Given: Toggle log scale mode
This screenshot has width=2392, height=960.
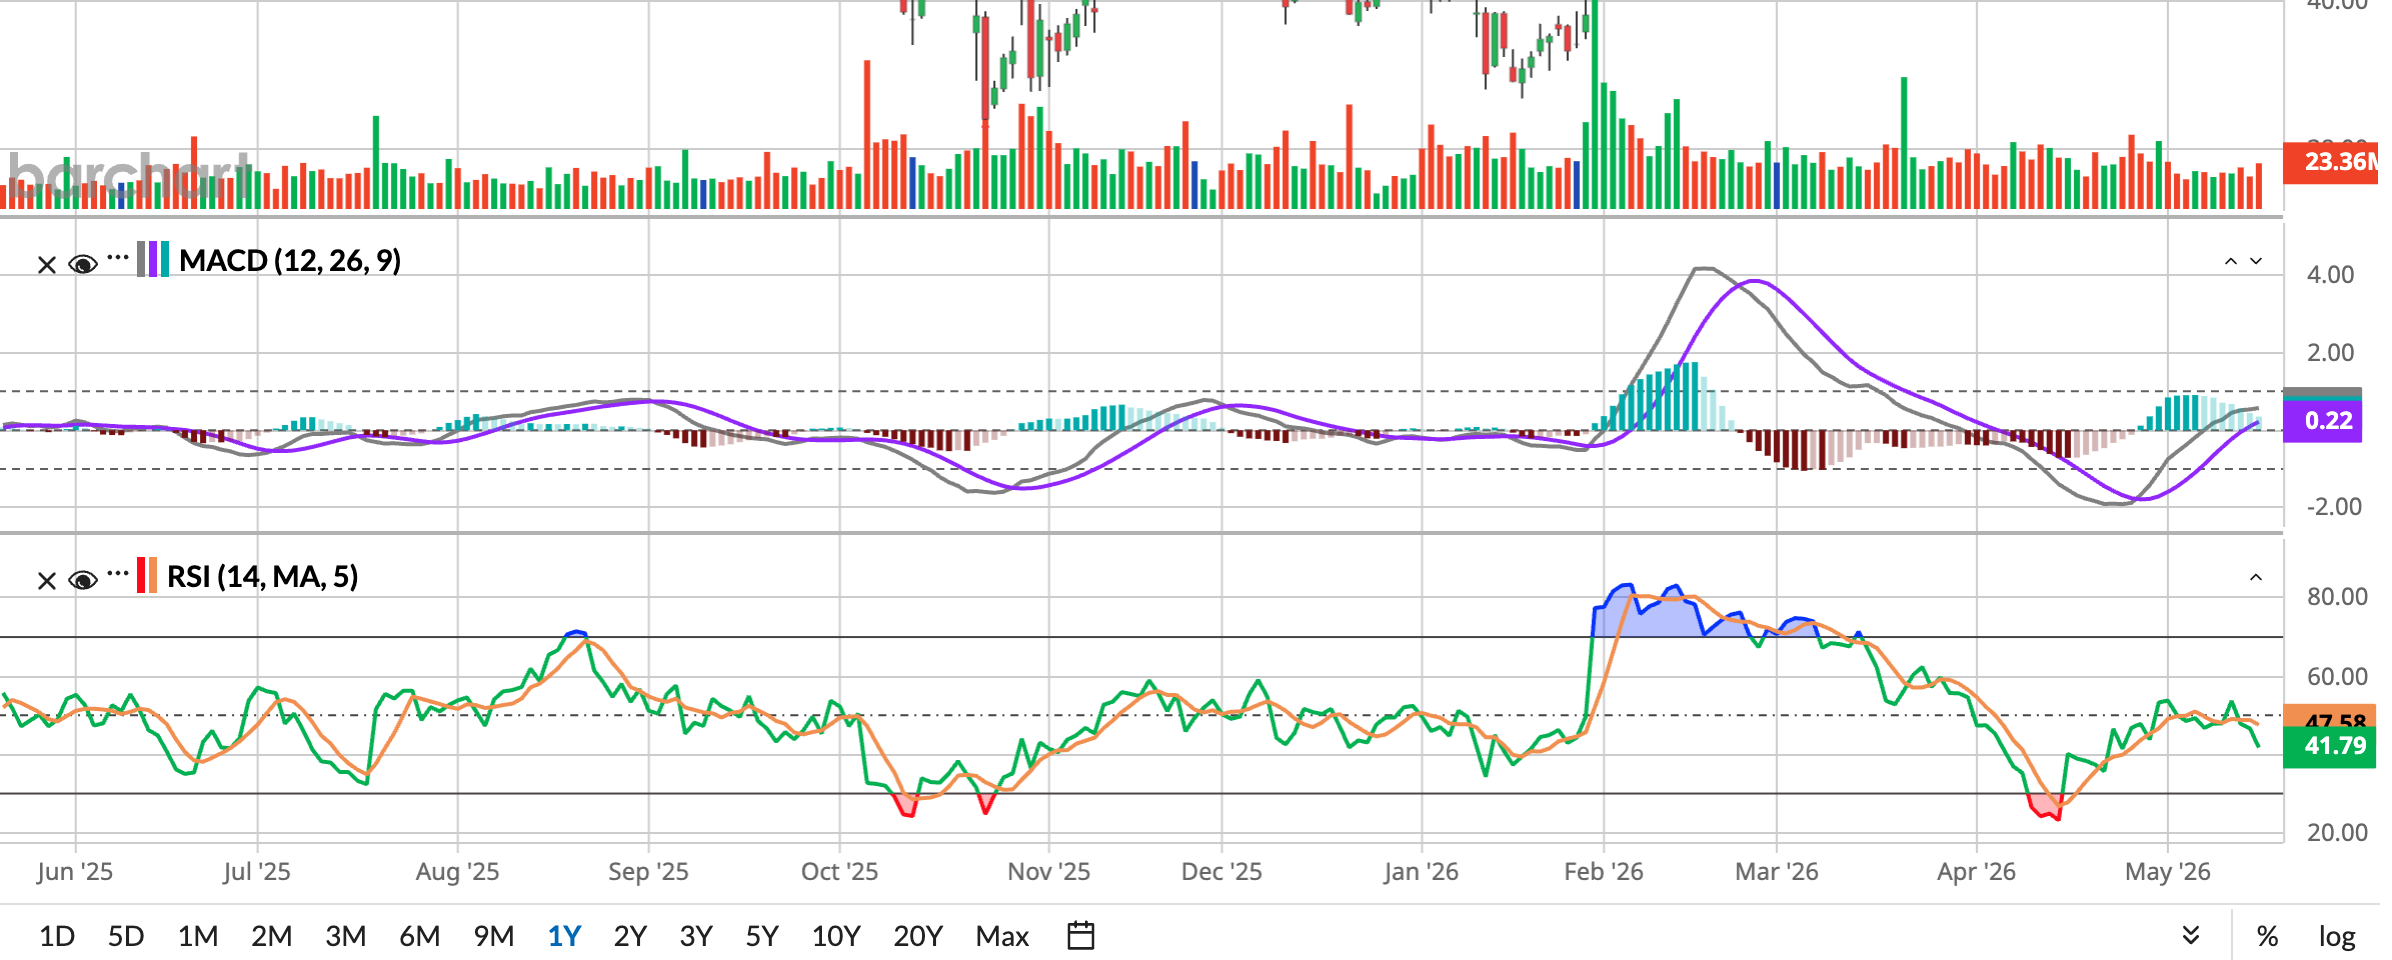Looking at the screenshot, I should 2337,937.
